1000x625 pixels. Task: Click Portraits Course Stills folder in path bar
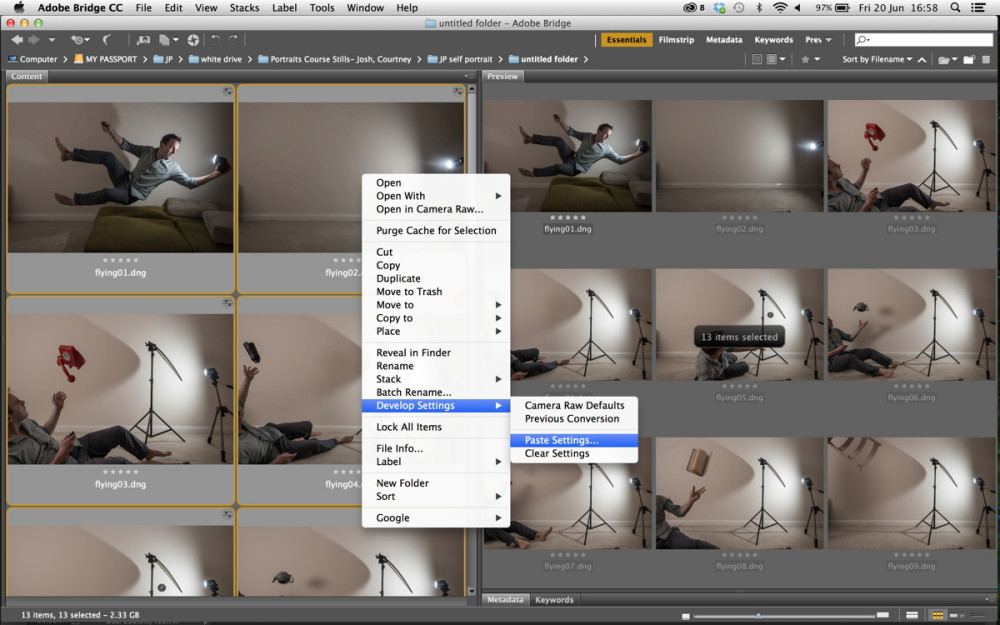coord(334,59)
